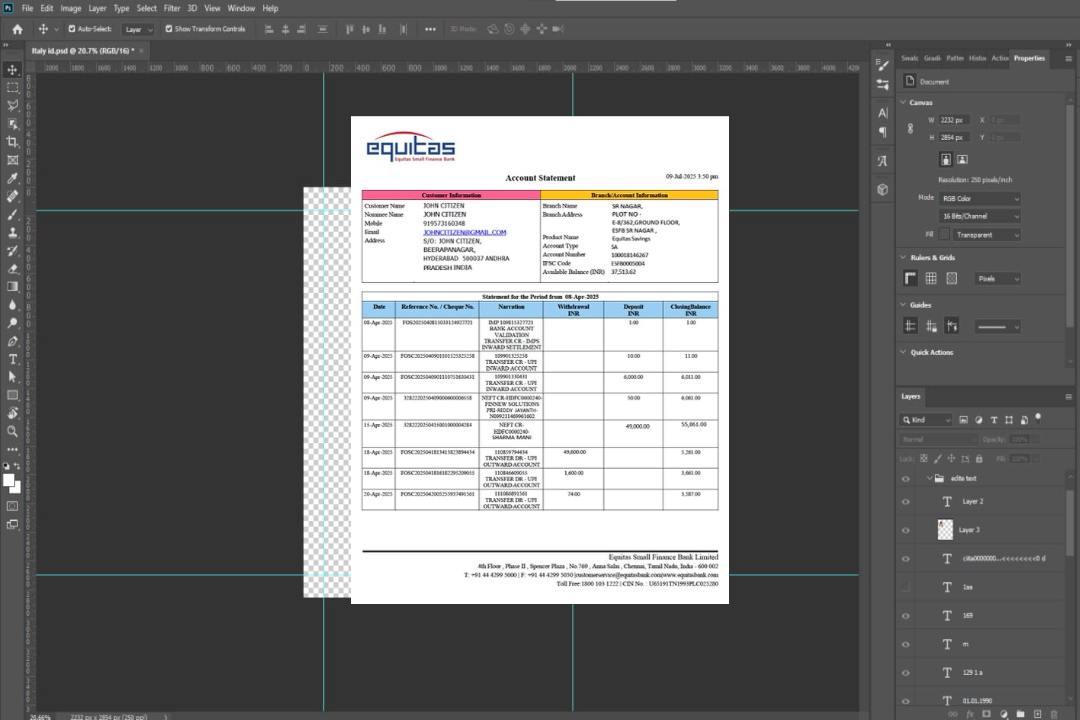Open the Character panel icon
This screenshot has width=1080, height=720.
[x=883, y=113]
